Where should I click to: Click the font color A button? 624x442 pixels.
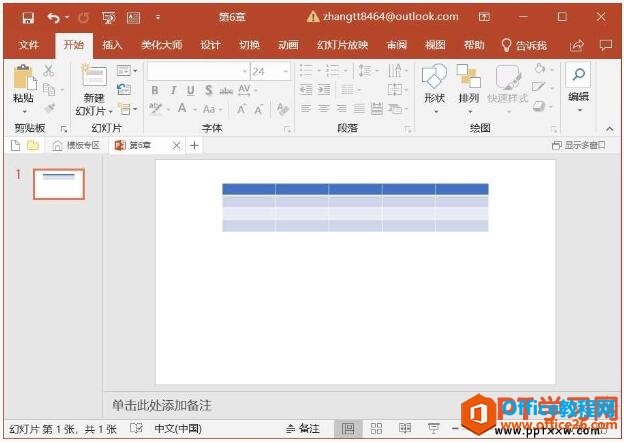[x=182, y=108]
